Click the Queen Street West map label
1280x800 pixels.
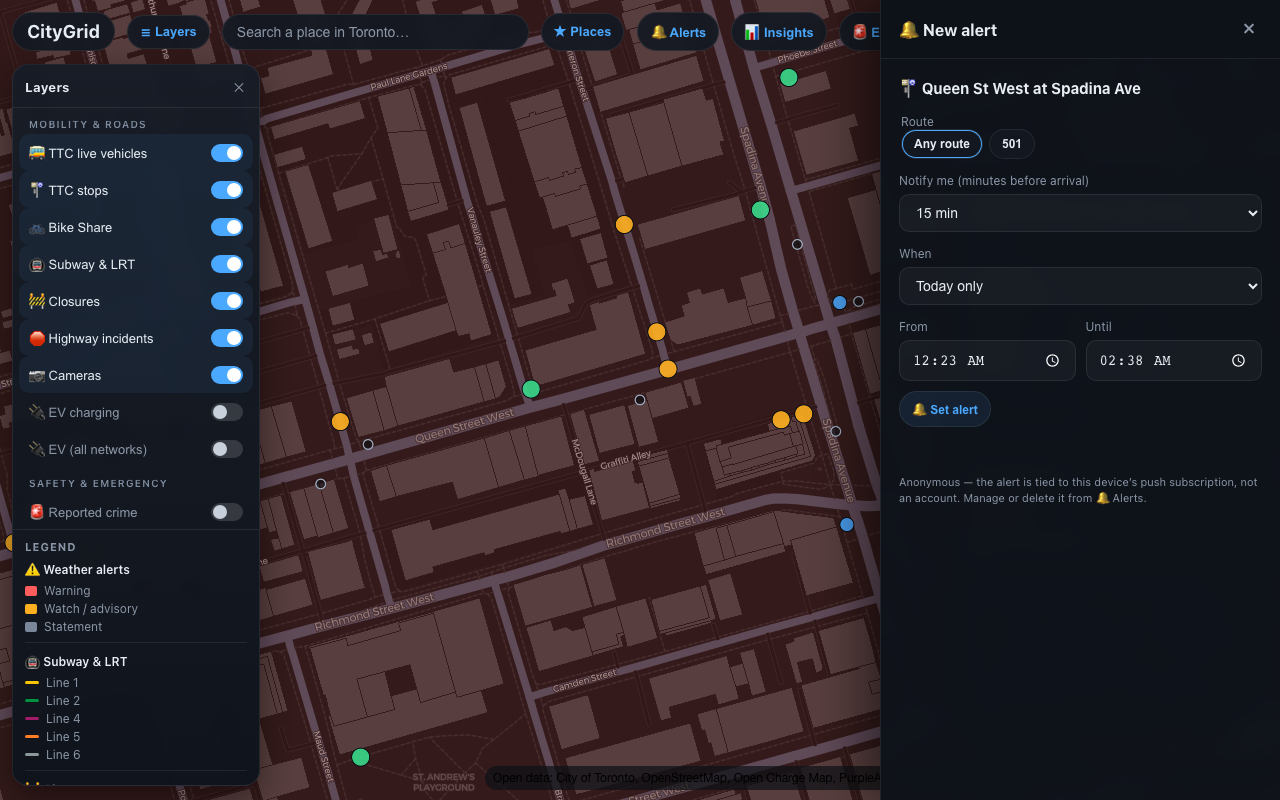(465, 426)
